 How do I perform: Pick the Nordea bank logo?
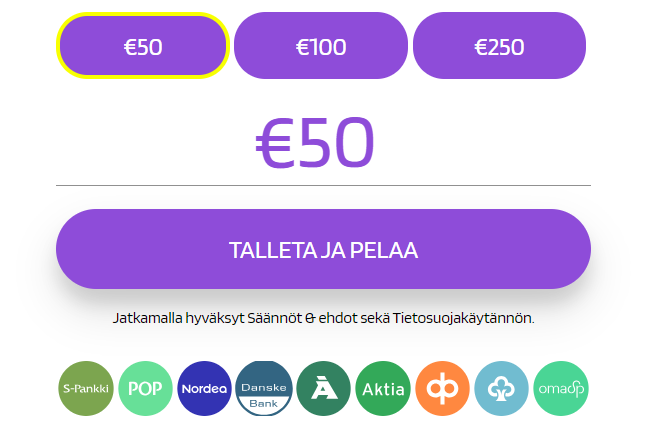click(205, 388)
